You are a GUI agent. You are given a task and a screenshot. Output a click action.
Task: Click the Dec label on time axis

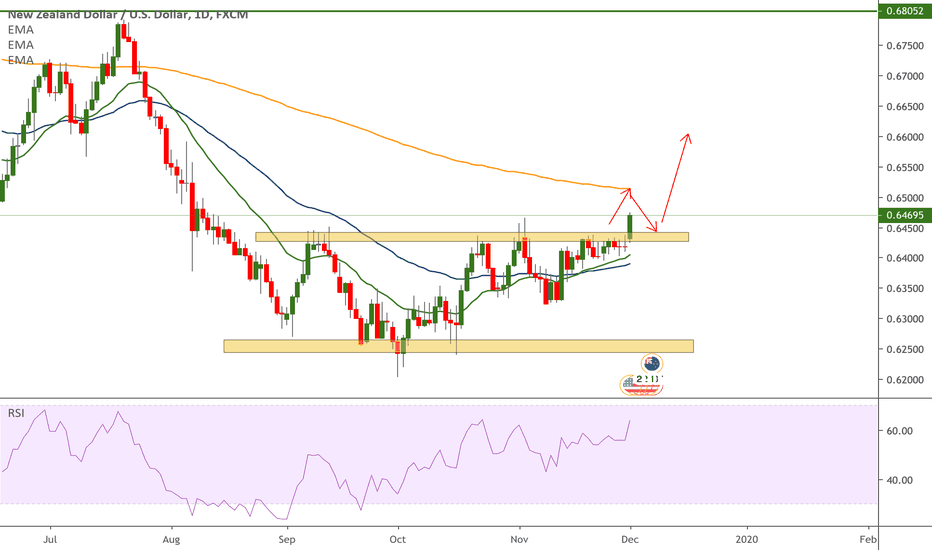pos(631,537)
